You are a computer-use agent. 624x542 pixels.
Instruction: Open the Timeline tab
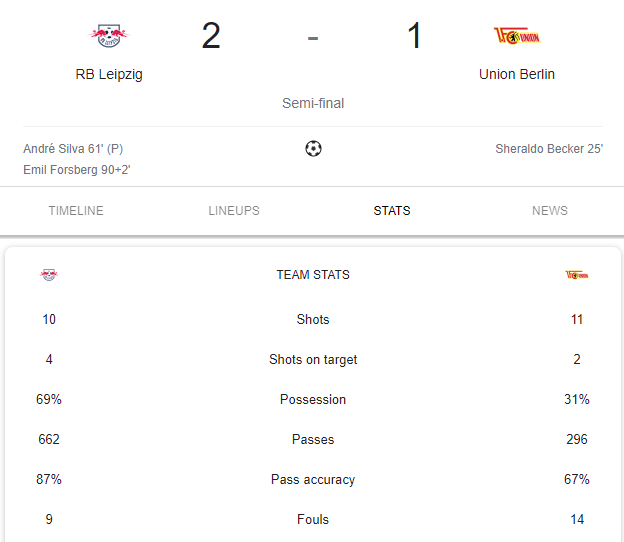tap(76, 211)
